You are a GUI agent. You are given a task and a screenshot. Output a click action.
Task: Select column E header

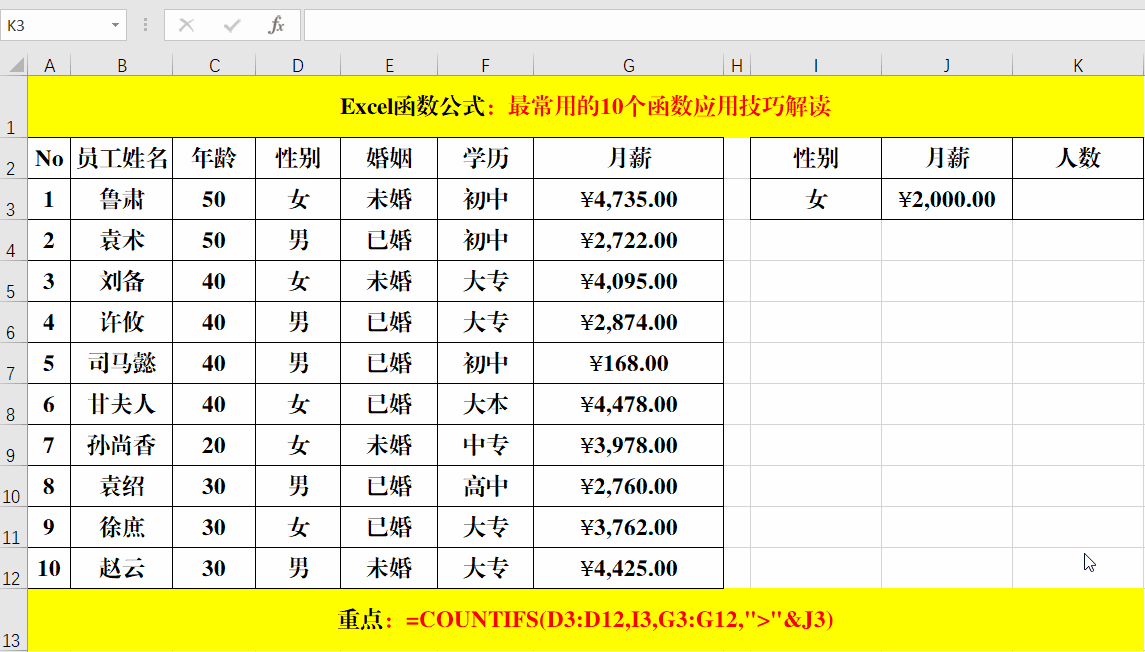coord(389,66)
